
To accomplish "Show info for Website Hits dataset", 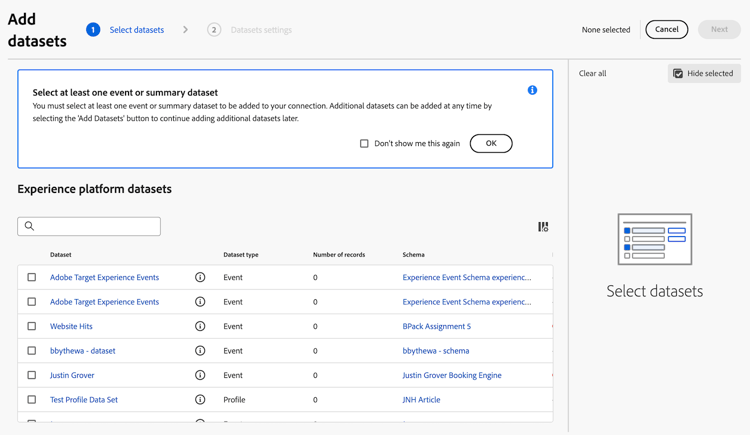I will (x=200, y=326).
